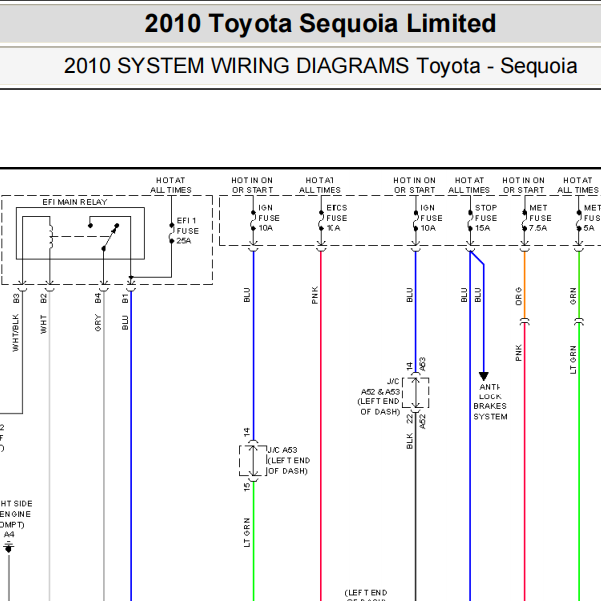Select the "2010 SYSTEM WIRING DIAGRAMS Toyota - Sequoia" heading
The height and width of the screenshot is (601, 601).
pyautogui.click(x=320, y=66)
